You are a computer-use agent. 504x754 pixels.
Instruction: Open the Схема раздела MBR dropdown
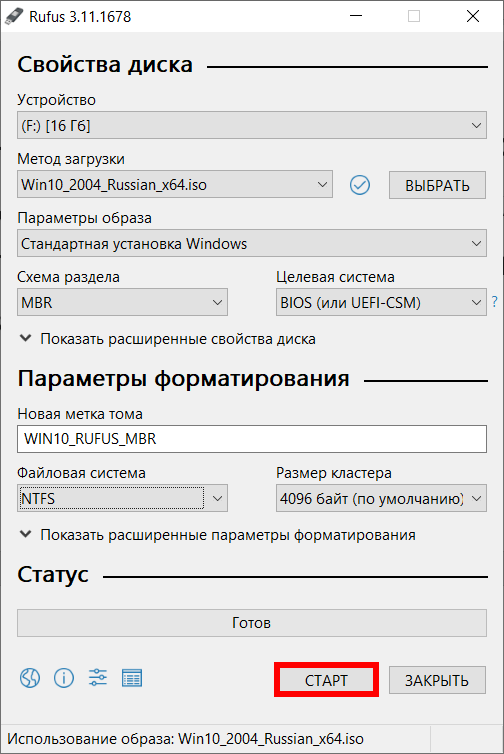[x=122, y=302]
